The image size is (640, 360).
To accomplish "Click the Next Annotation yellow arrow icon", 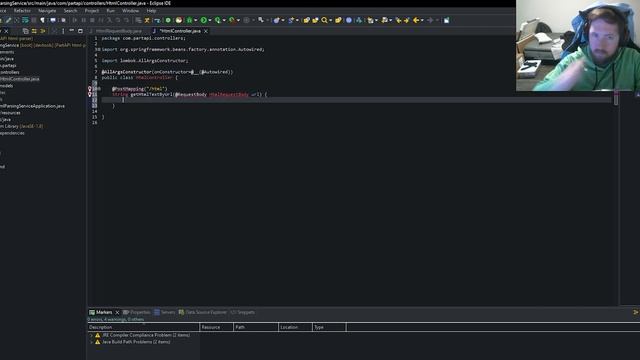I will [398, 20].
